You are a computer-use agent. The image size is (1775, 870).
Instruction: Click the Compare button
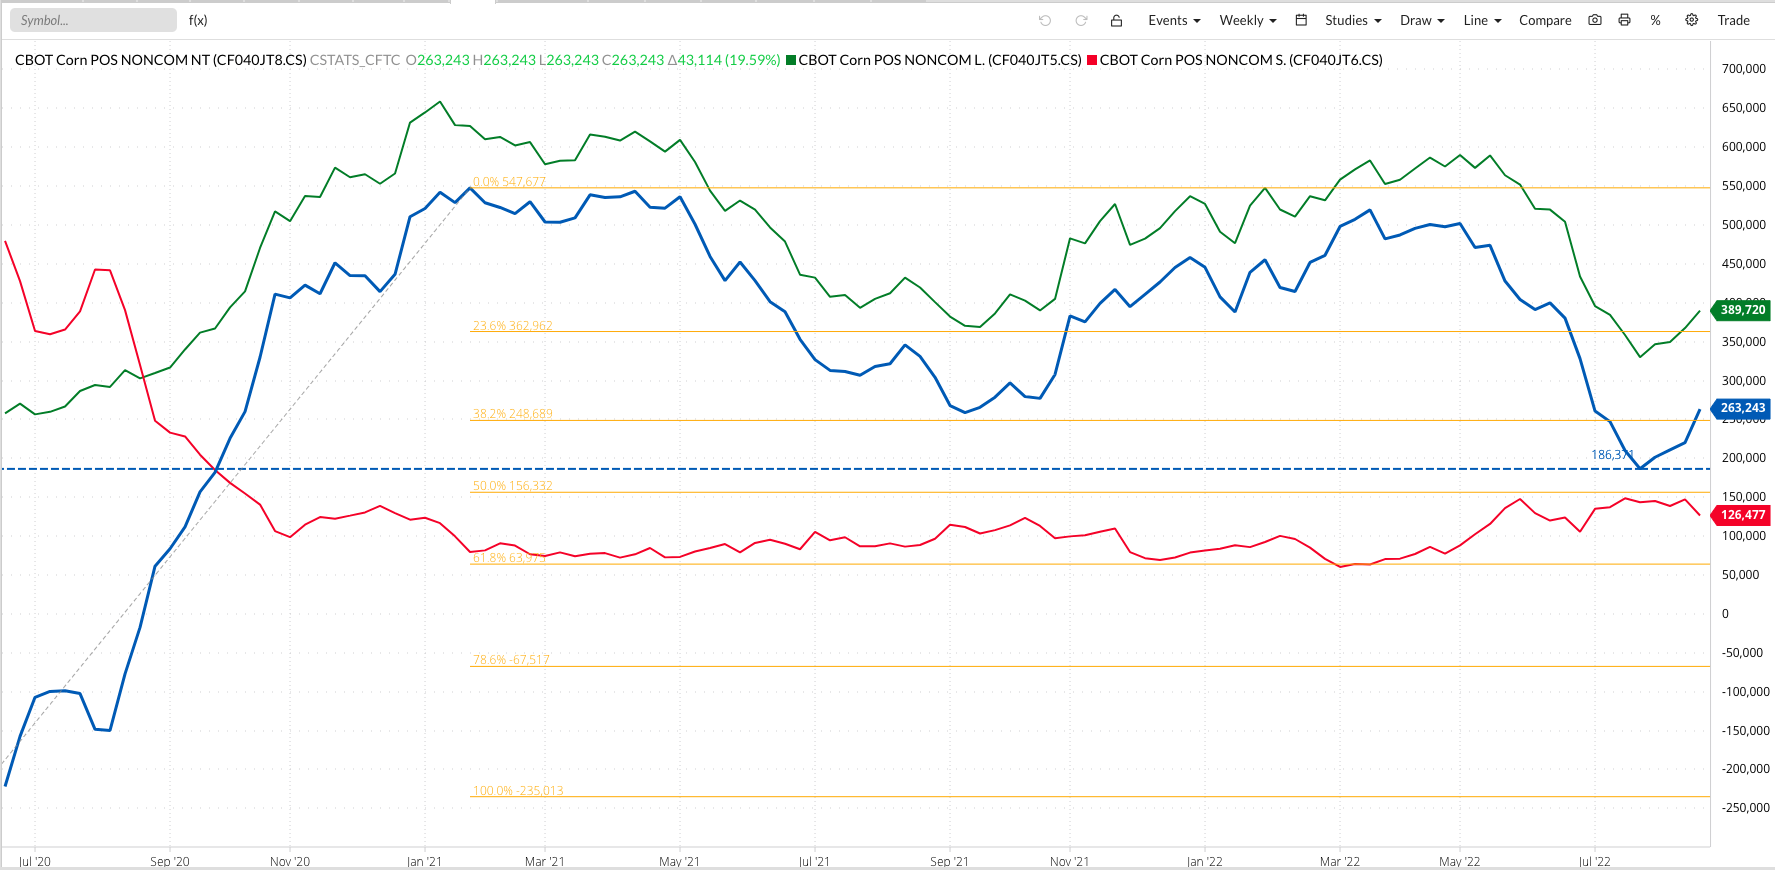click(1544, 20)
